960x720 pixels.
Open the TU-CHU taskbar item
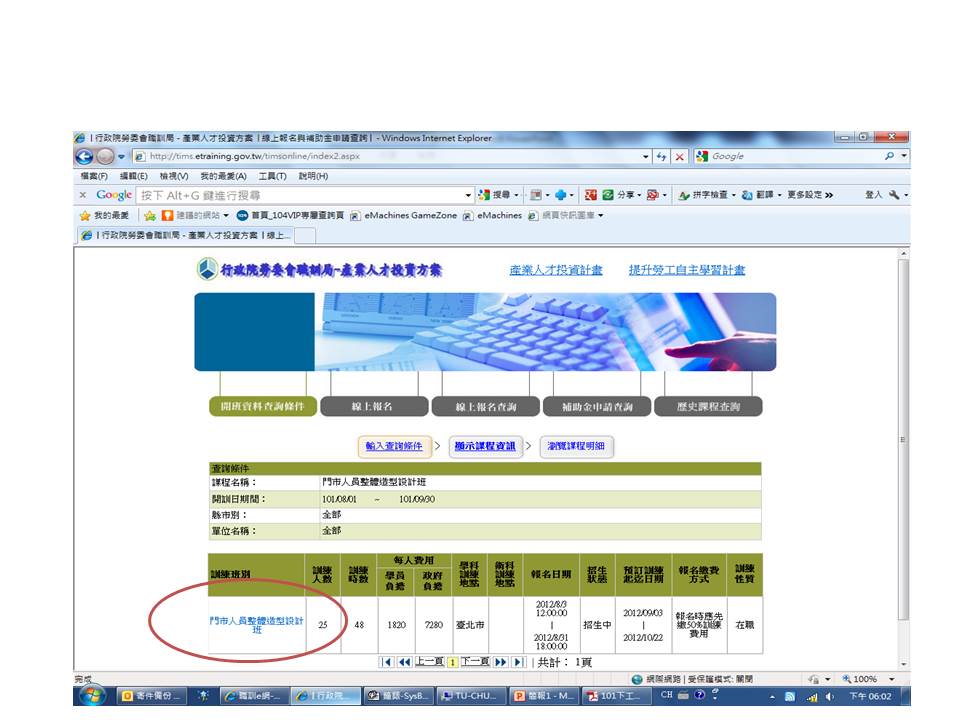471,696
